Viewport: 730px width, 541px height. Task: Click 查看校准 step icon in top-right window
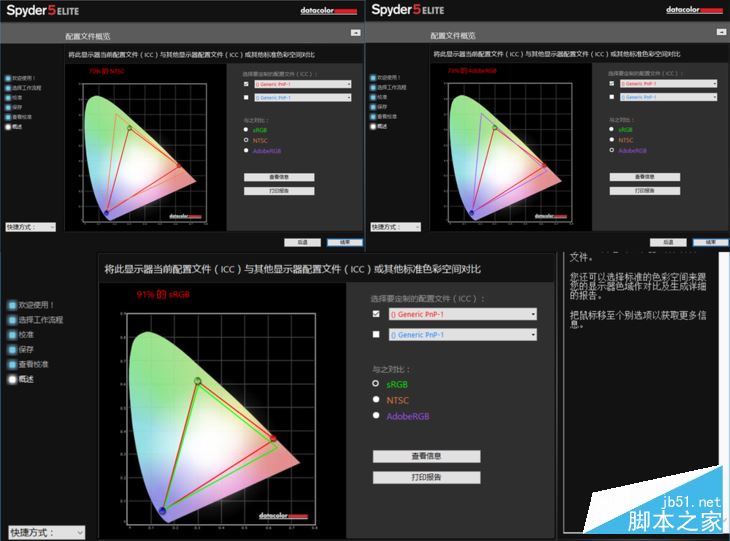[373, 116]
